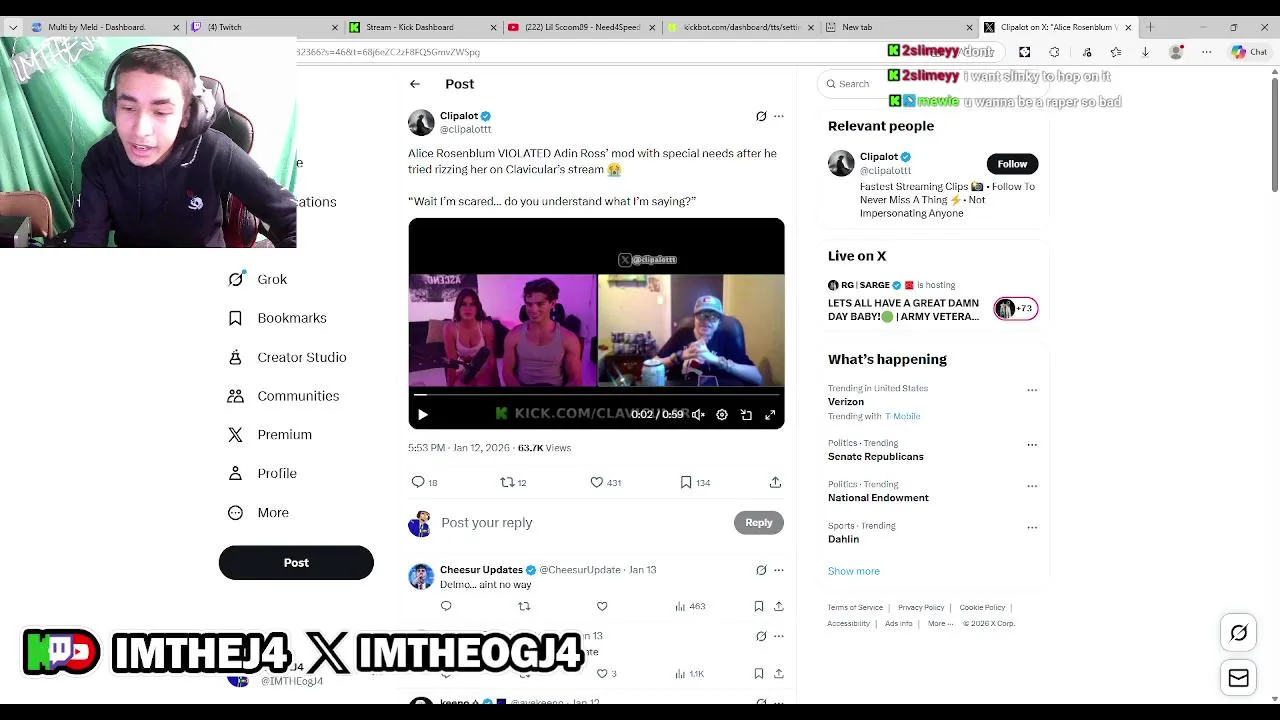Share the Clipalot post
Viewport: 1280px width, 720px height.
[775, 482]
